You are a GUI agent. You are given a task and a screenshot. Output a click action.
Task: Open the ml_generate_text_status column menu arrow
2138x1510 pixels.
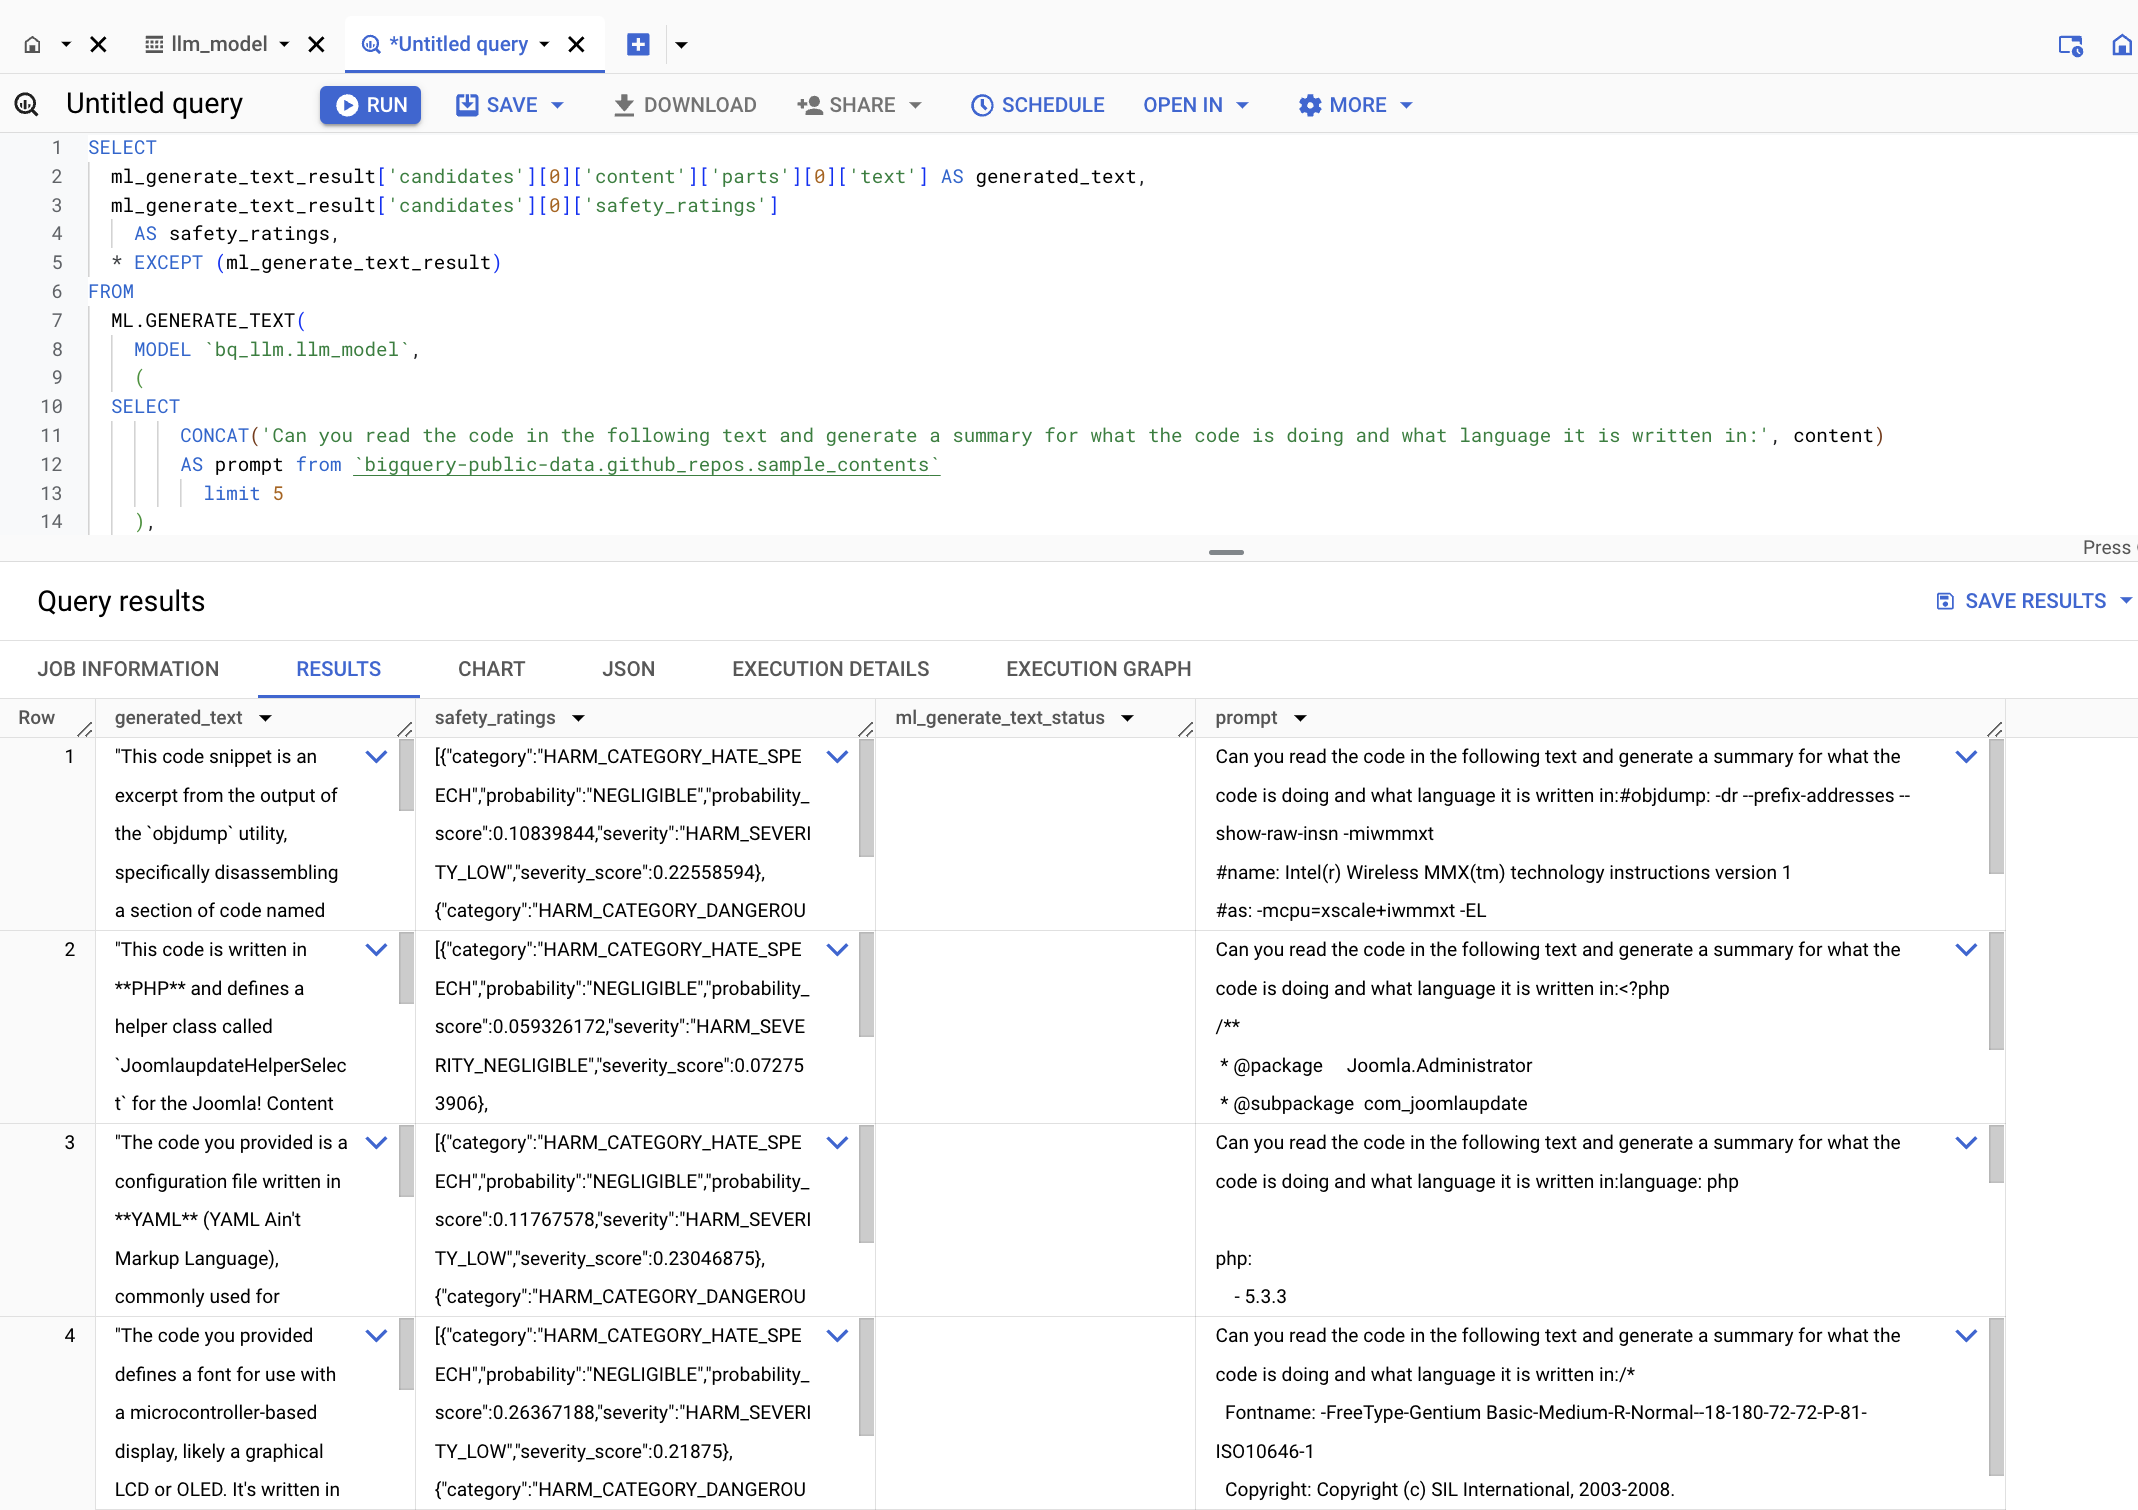point(1127,718)
